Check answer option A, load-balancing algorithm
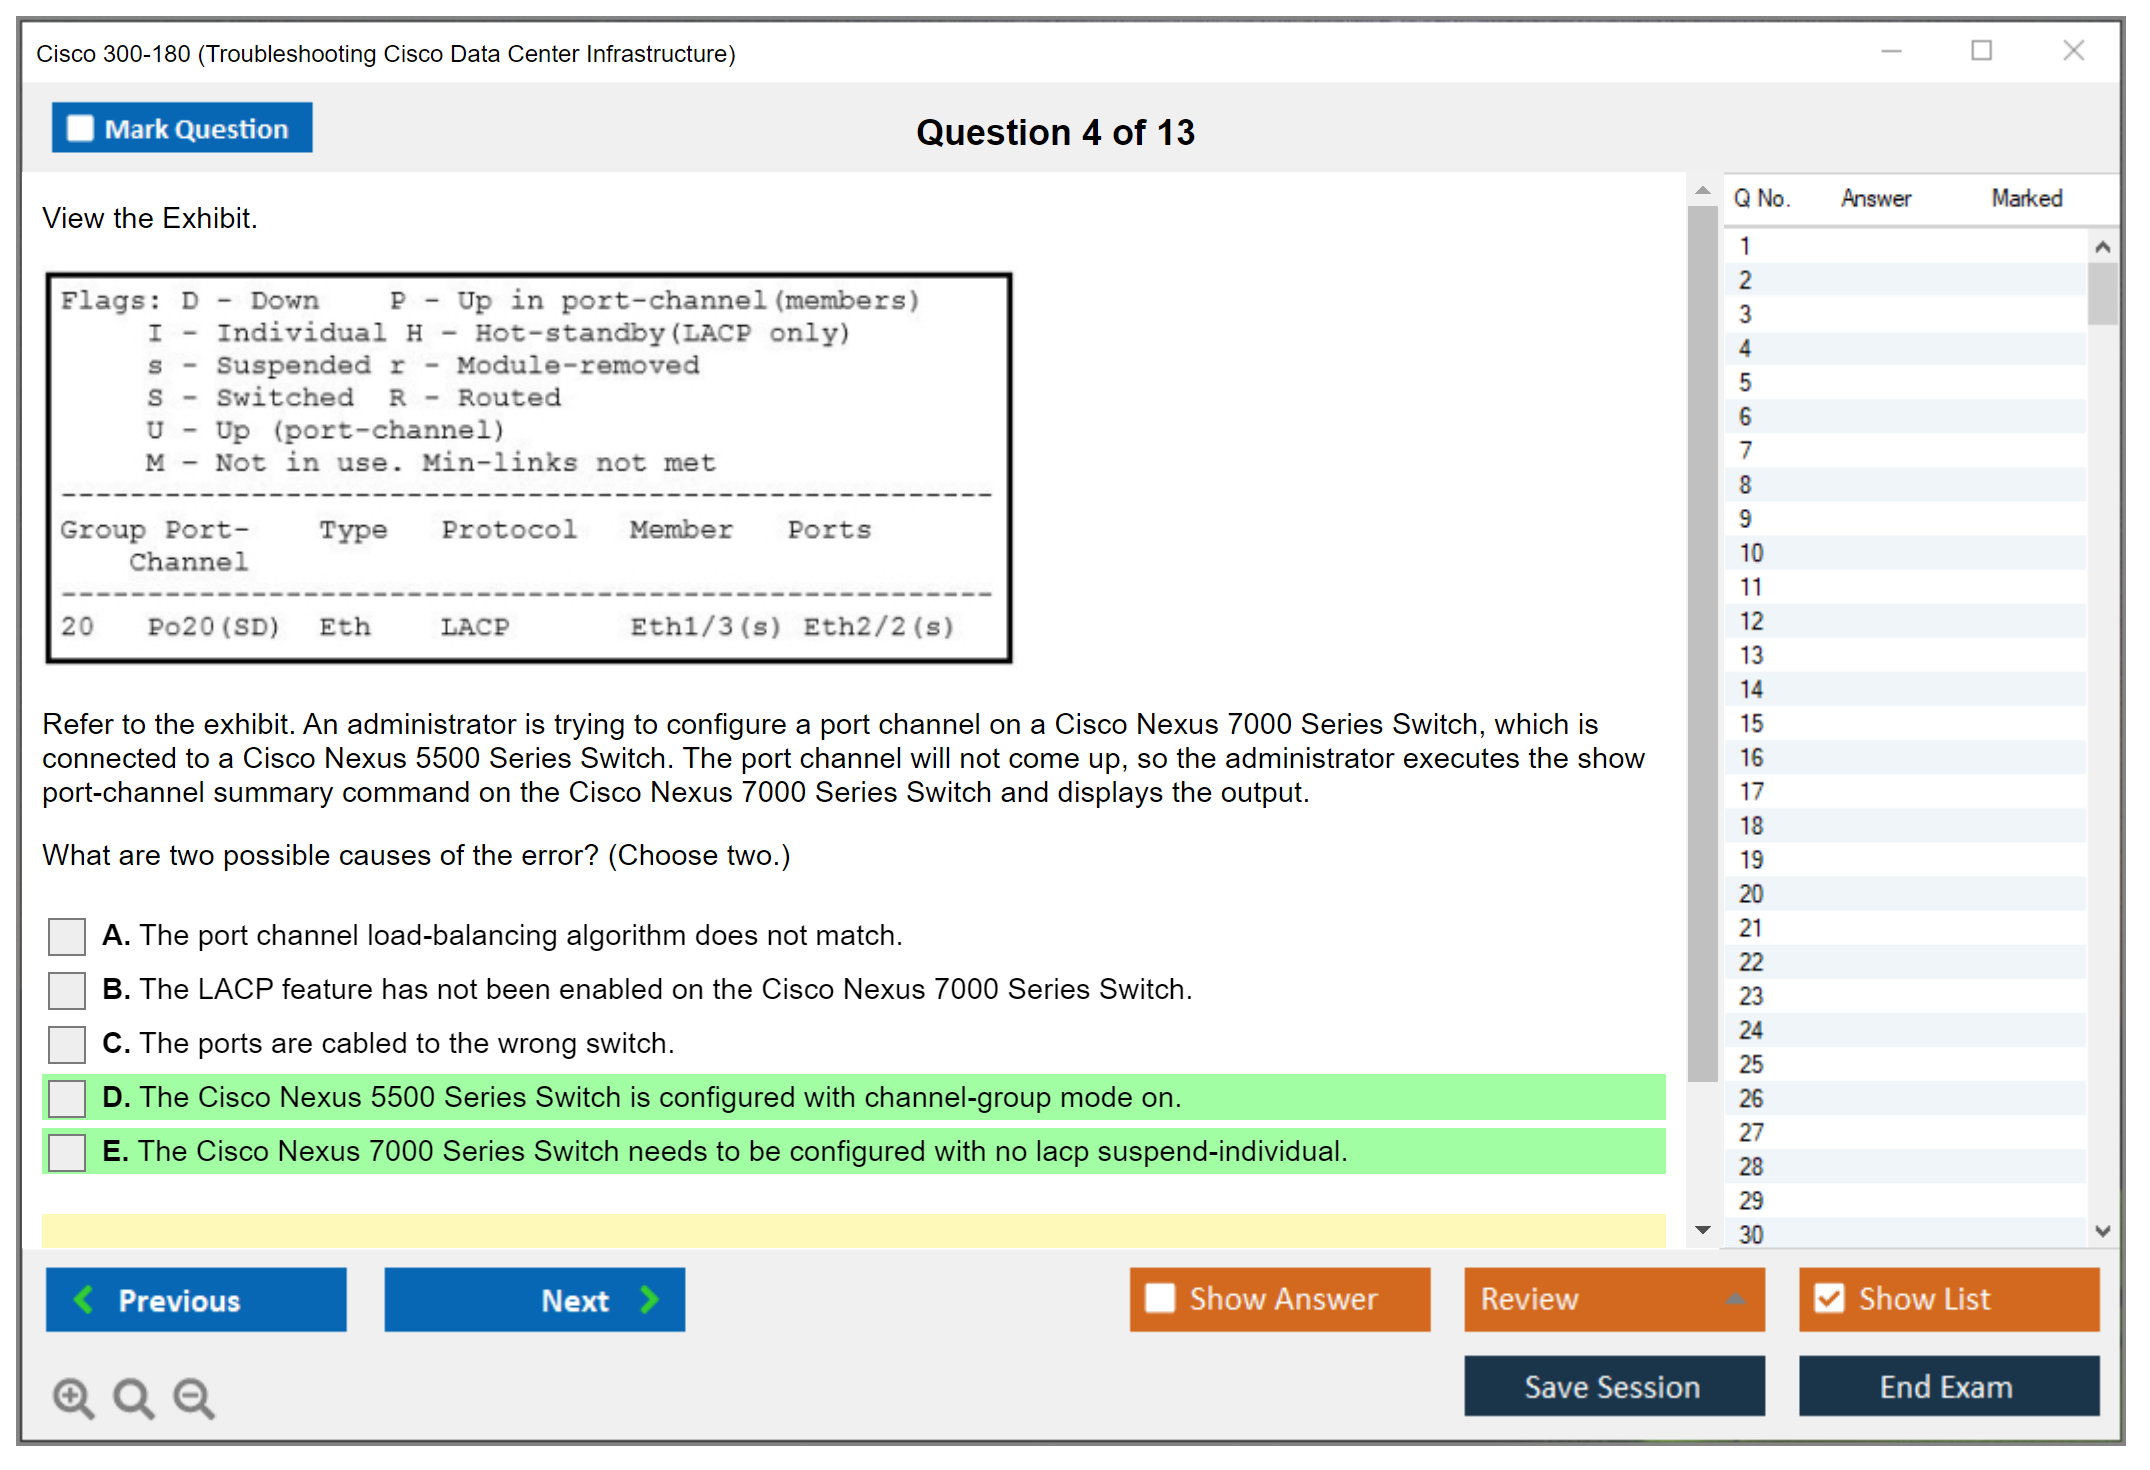2150x1470 pixels. point(67,937)
